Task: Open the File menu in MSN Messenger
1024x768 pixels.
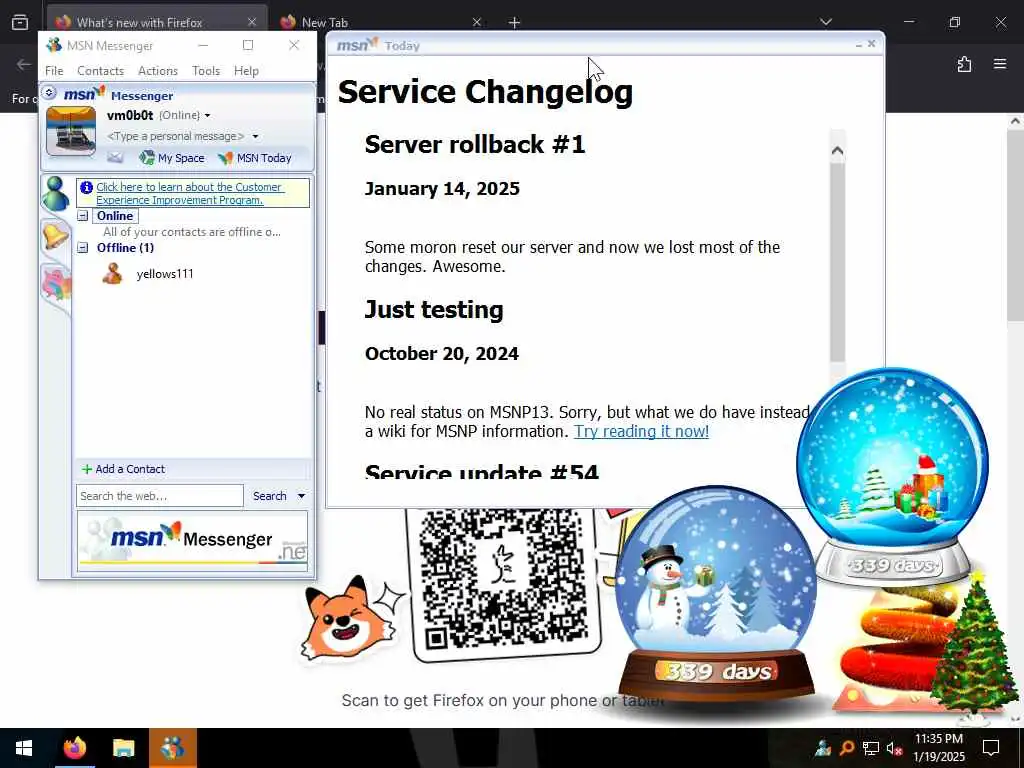Action: click(54, 71)
